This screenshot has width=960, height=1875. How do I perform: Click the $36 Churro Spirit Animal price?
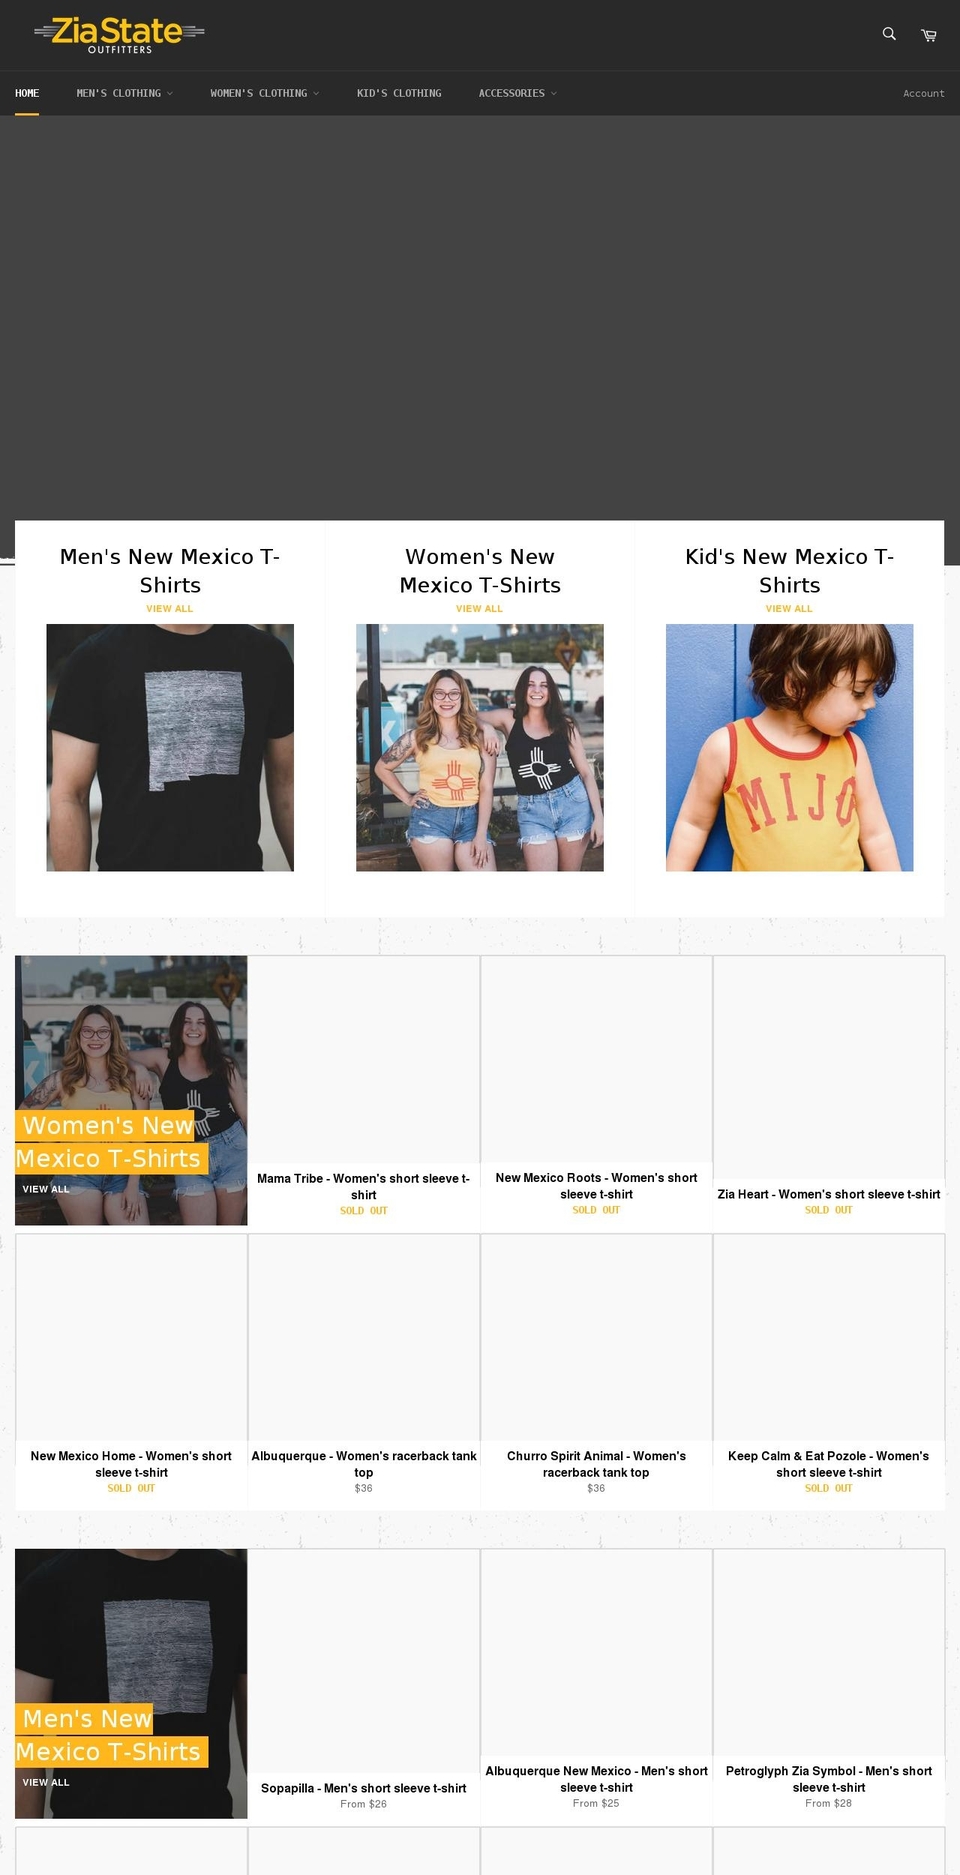pos(597,1488)
